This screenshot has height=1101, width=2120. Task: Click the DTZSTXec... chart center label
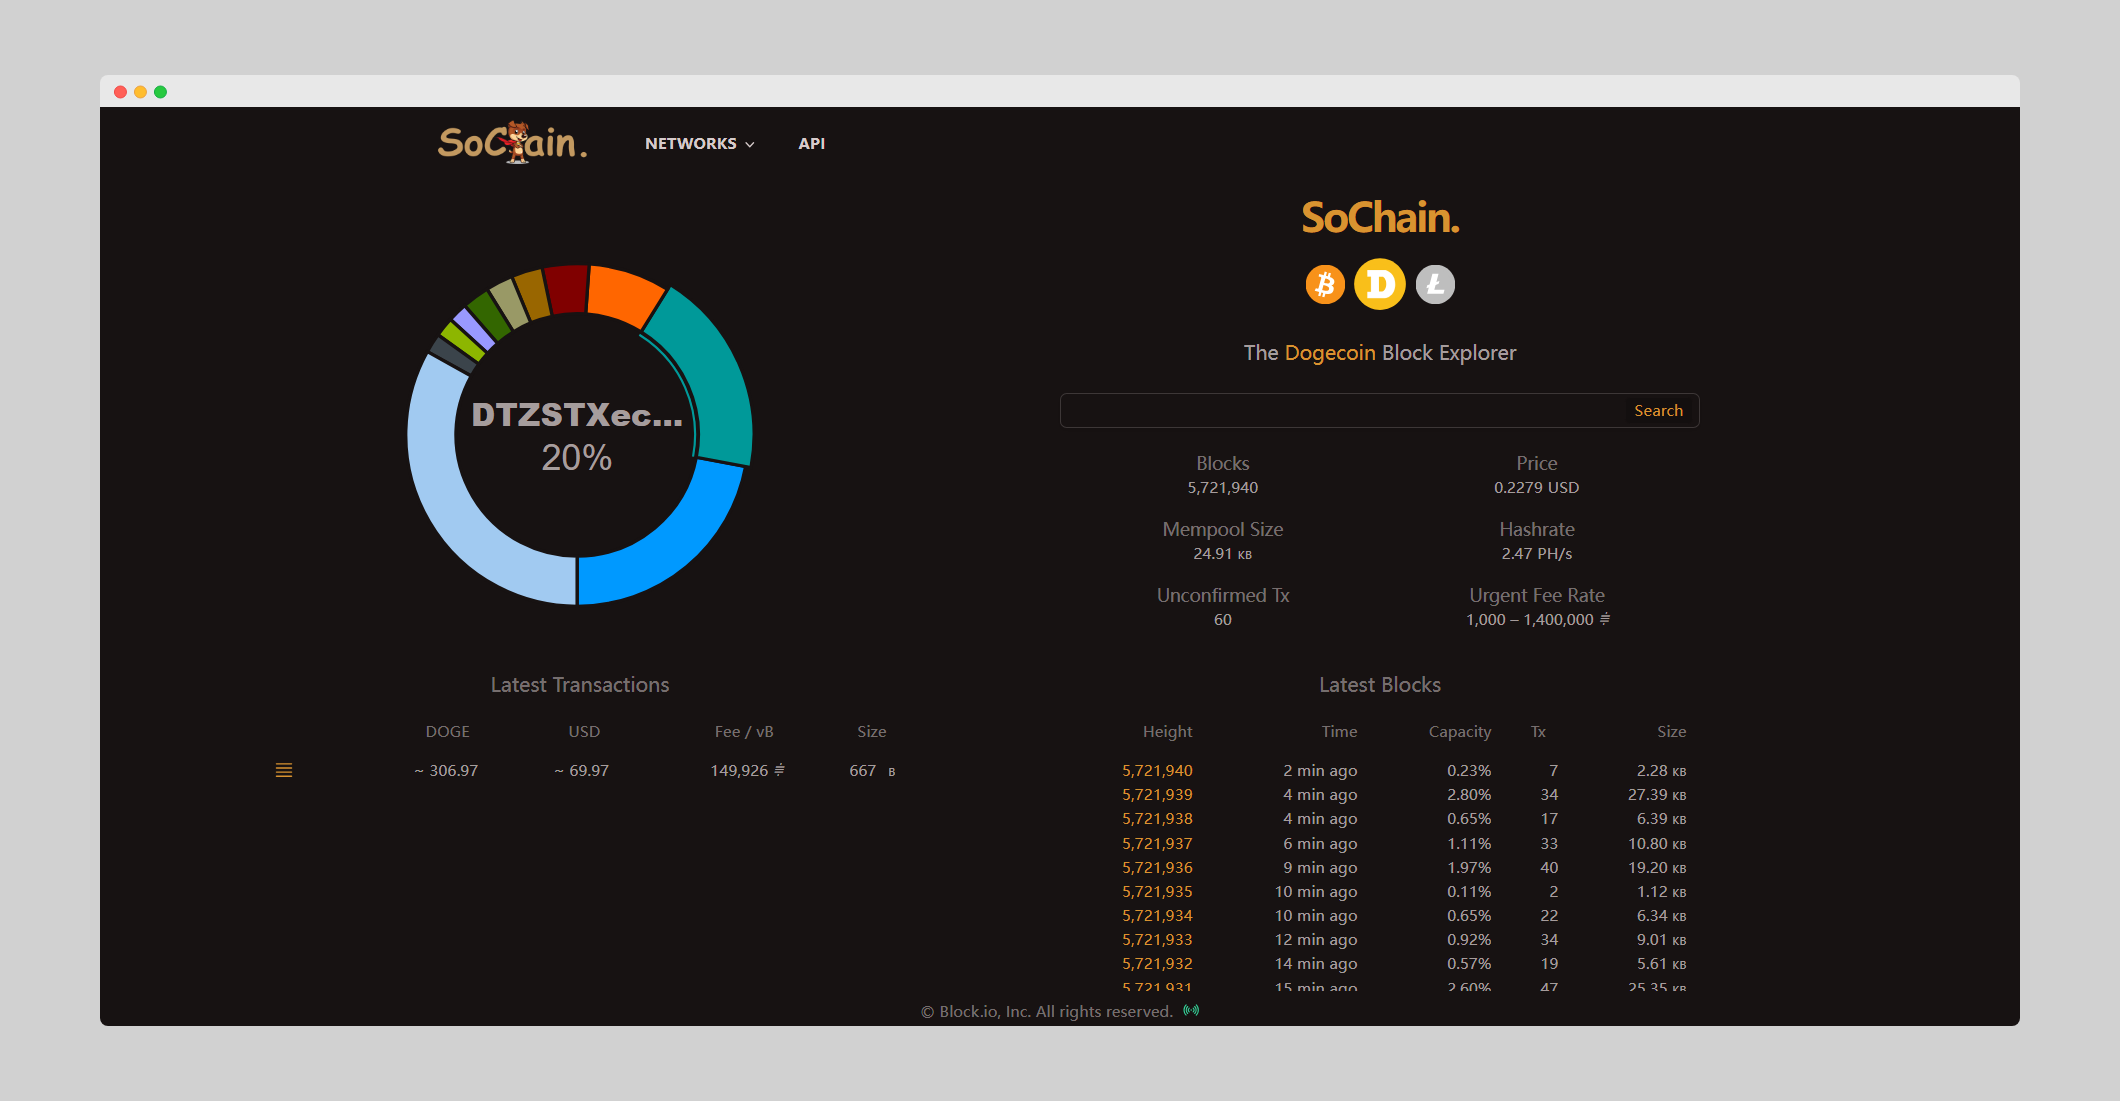(x=577, y=415)
